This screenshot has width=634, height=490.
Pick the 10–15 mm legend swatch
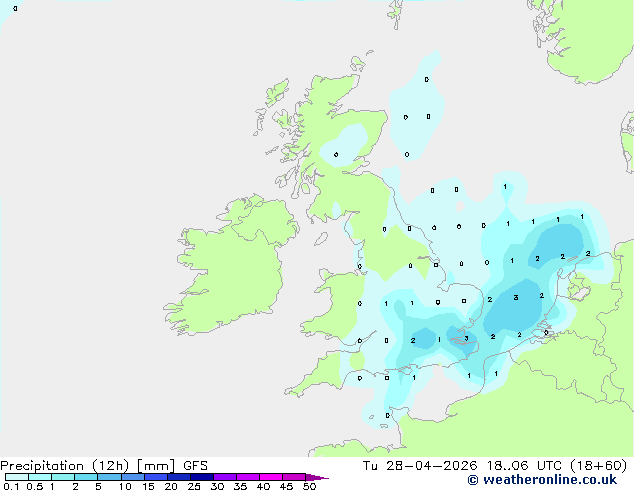133,477
